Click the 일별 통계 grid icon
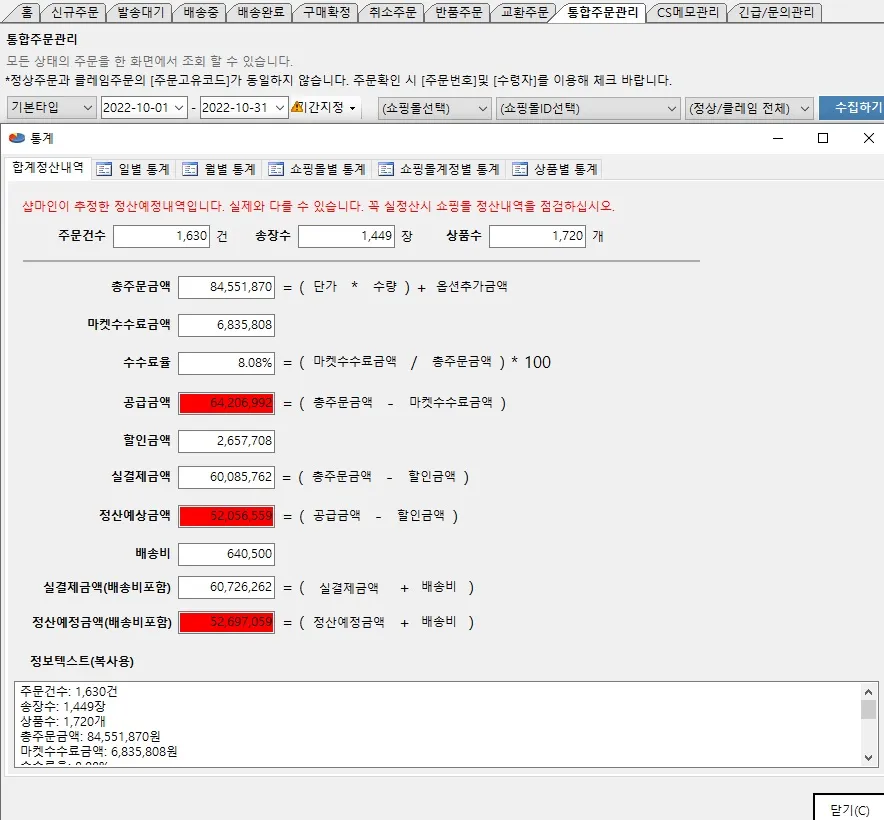884x820 pixels. tap(105, 170)
